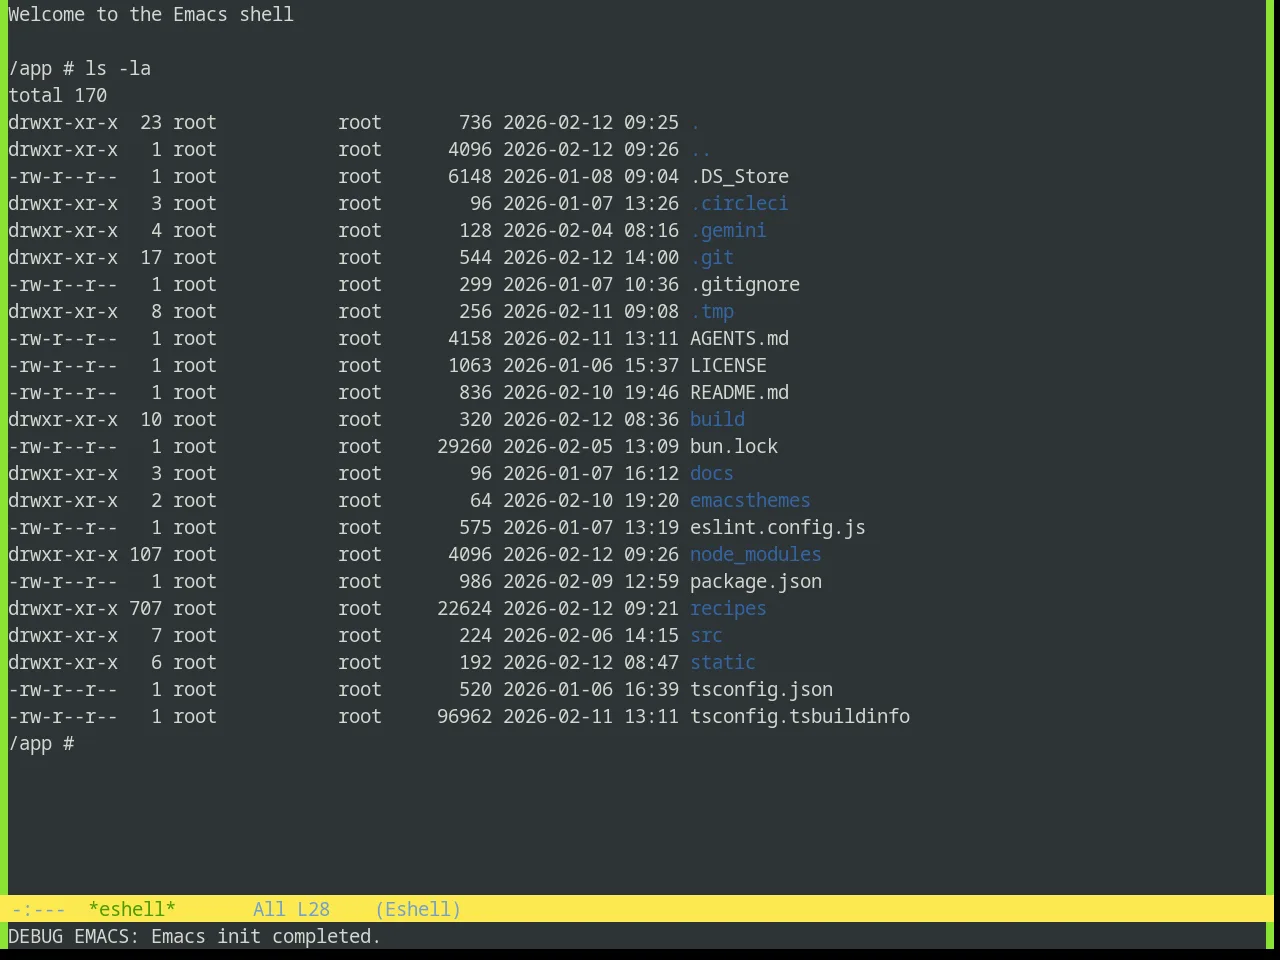Screen dimensions: 1280x960
Task: Open the build directory name
Action: click(717, 420)
